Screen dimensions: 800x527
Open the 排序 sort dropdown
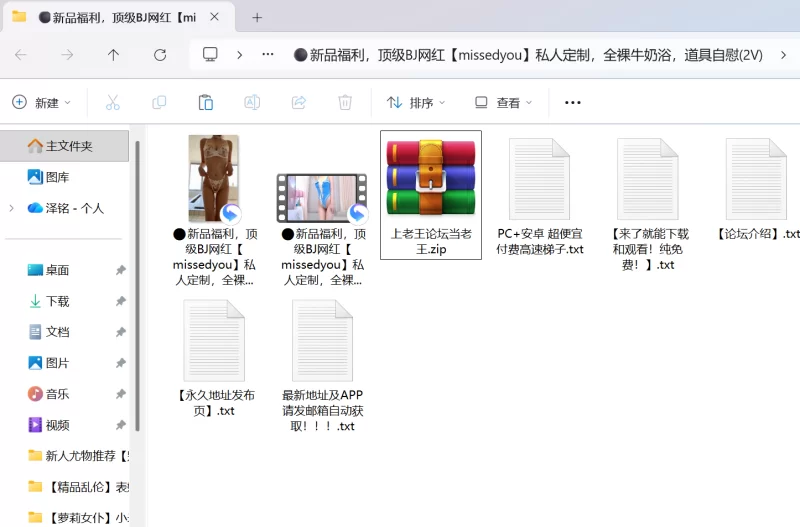click(416, 102)
